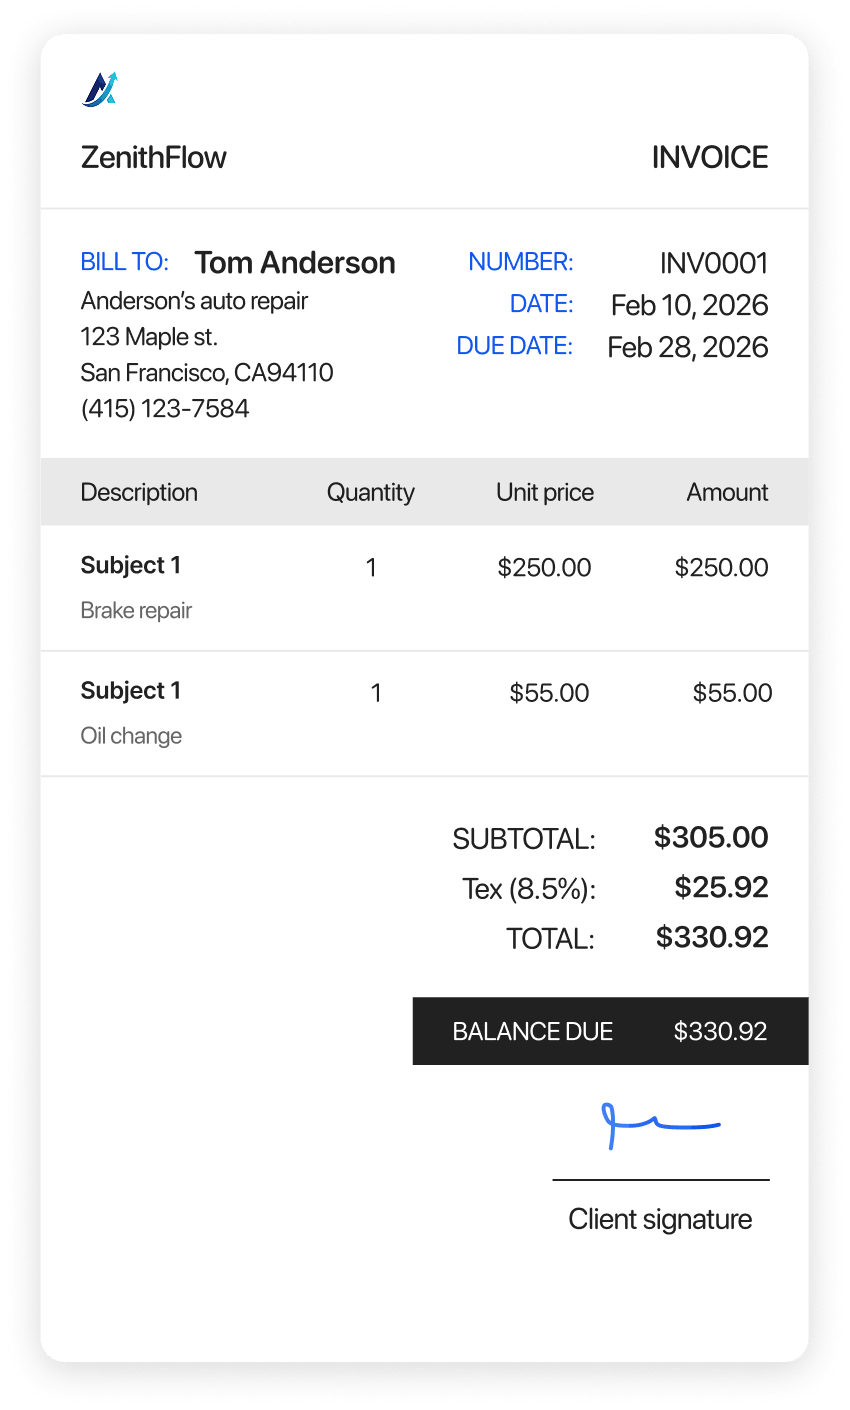This screenshot has width=850, height=1410.
Task: Click the Amount column header
Action: pos(727,492)
